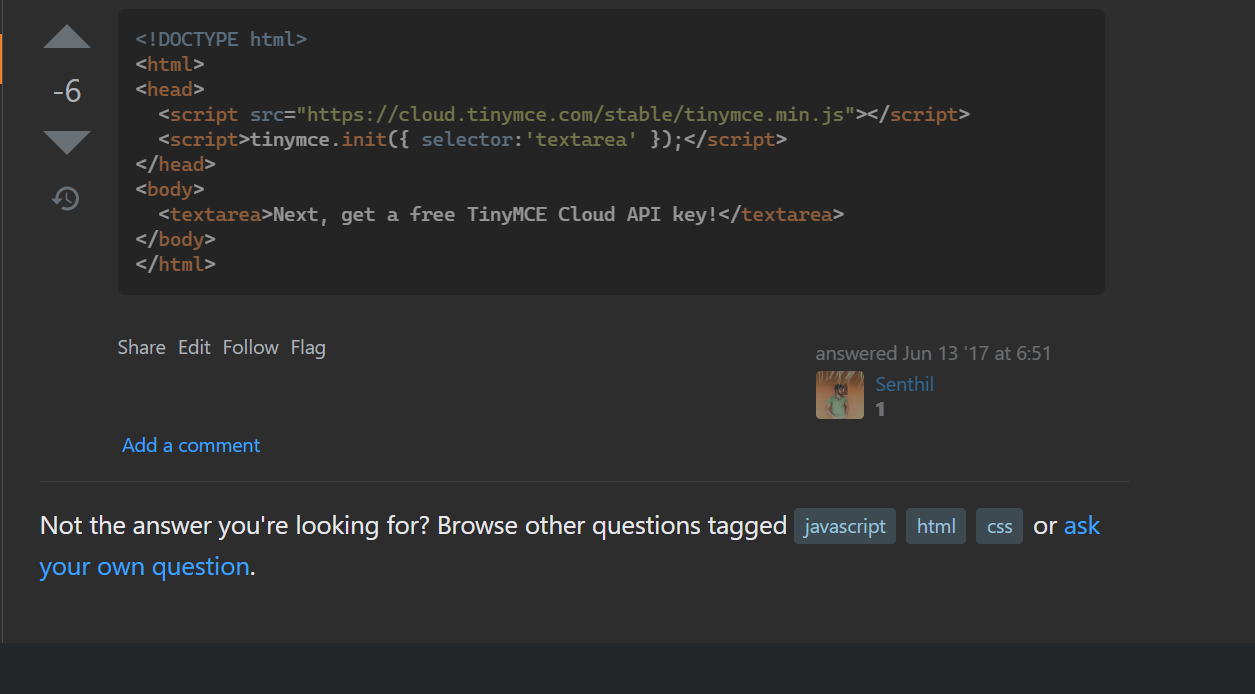
Task: Browse the css tag
Action: pos(999,526)
